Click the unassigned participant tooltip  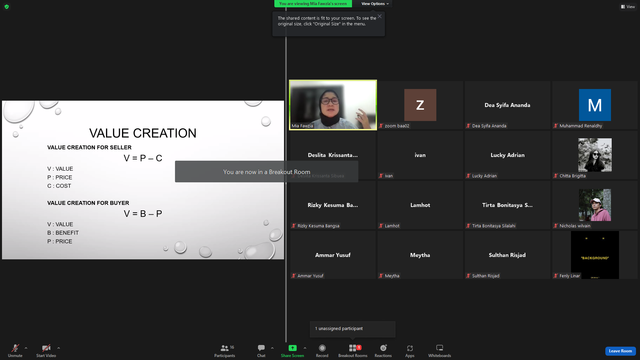tap(353, 329)
